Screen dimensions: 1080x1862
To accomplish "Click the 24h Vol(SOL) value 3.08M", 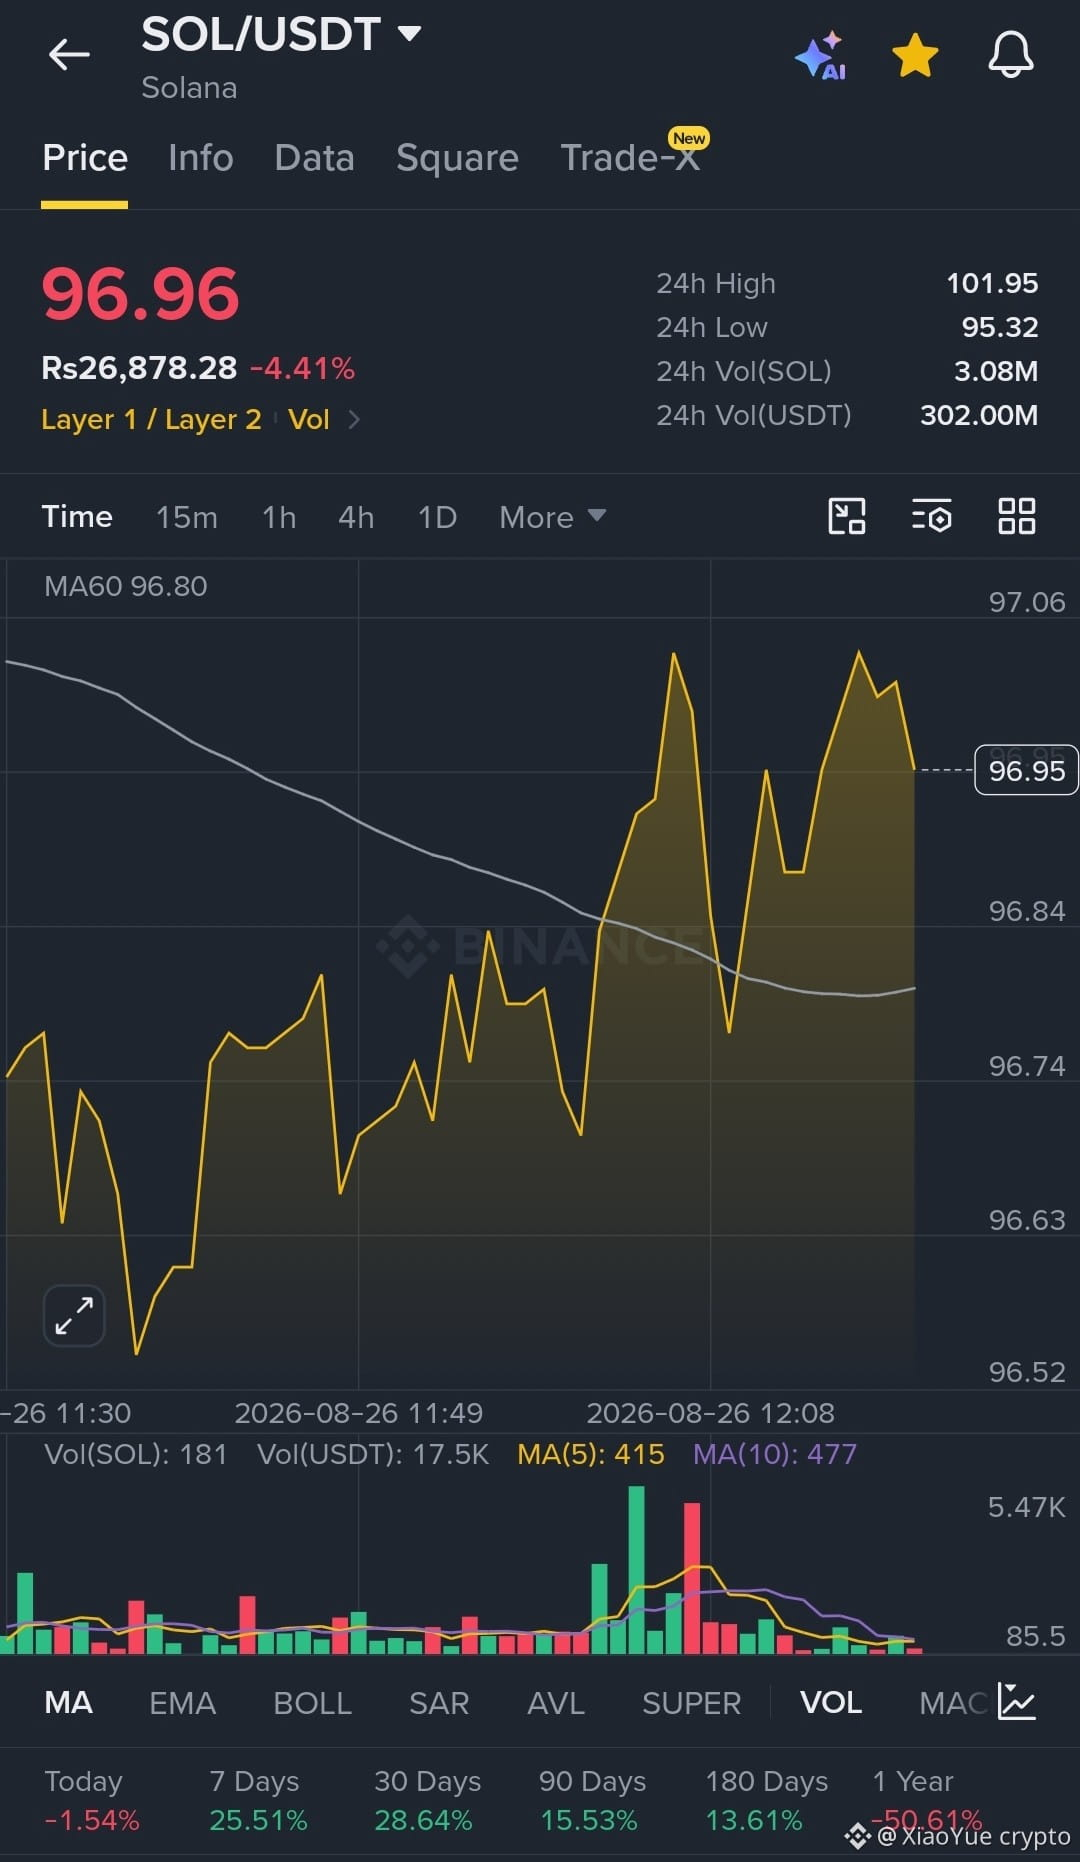I will pyautogui.click(x=996, y=371).
